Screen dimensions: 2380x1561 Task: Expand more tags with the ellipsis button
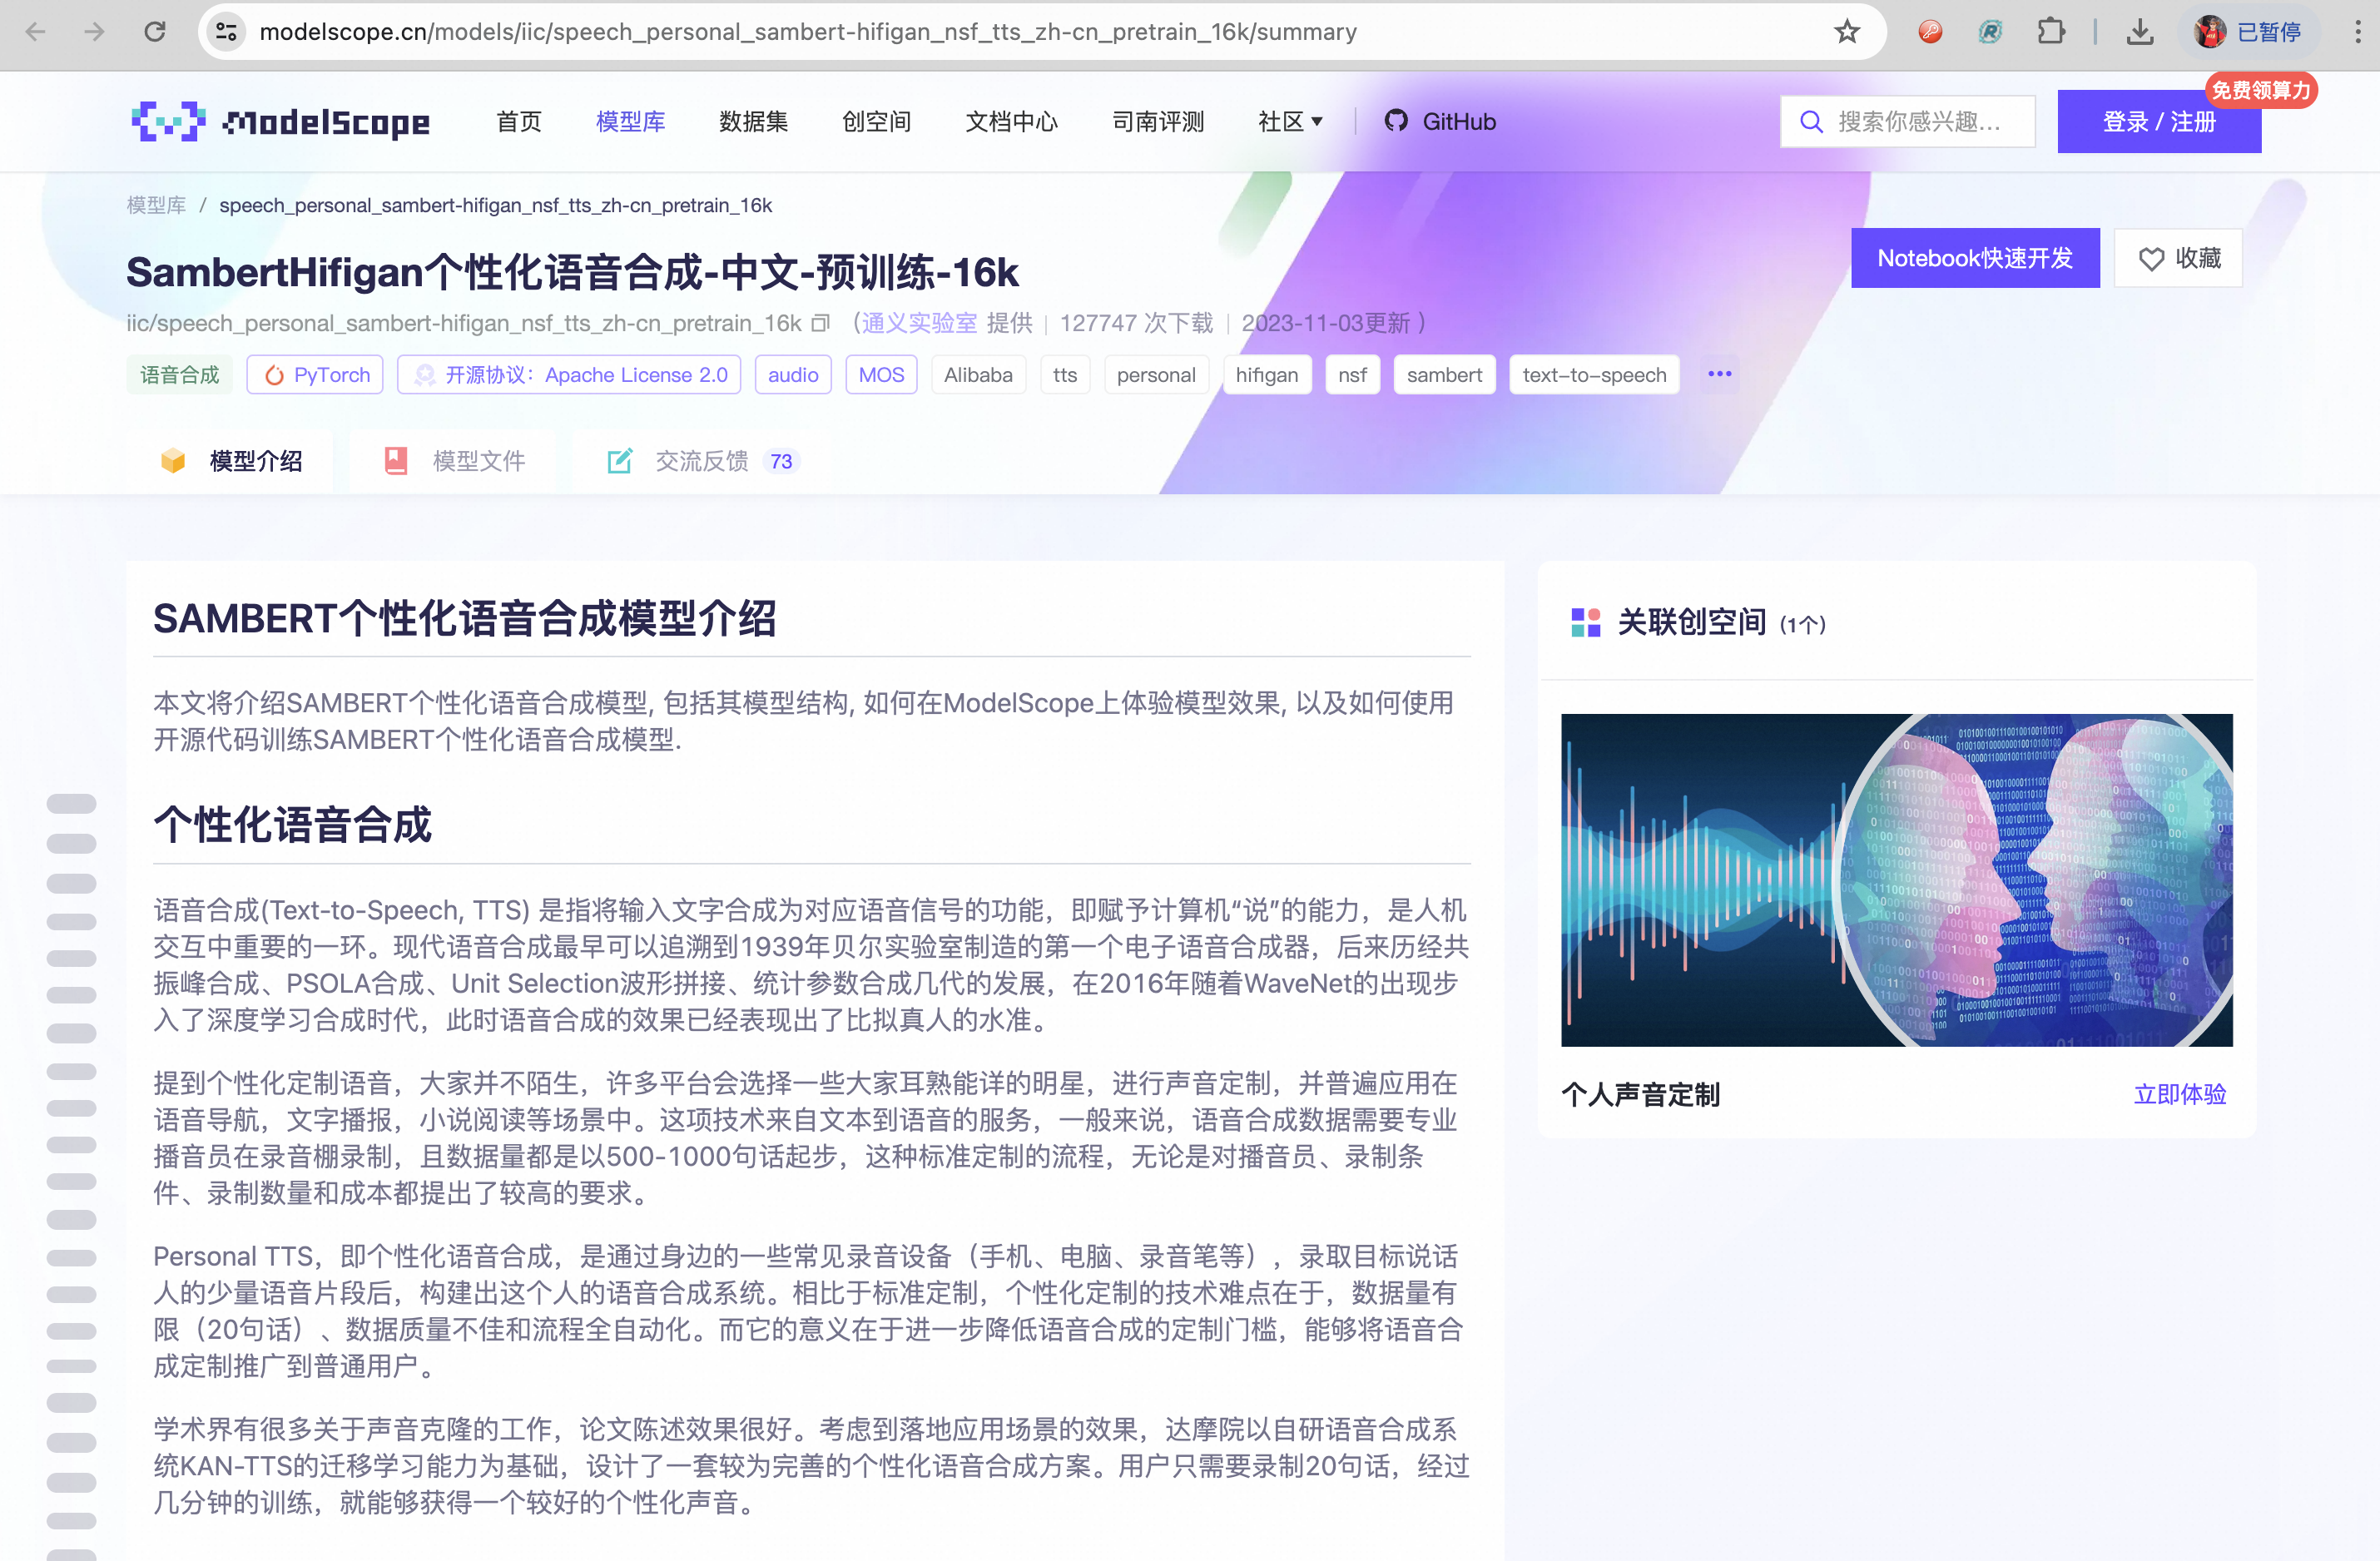[1719, 374]
